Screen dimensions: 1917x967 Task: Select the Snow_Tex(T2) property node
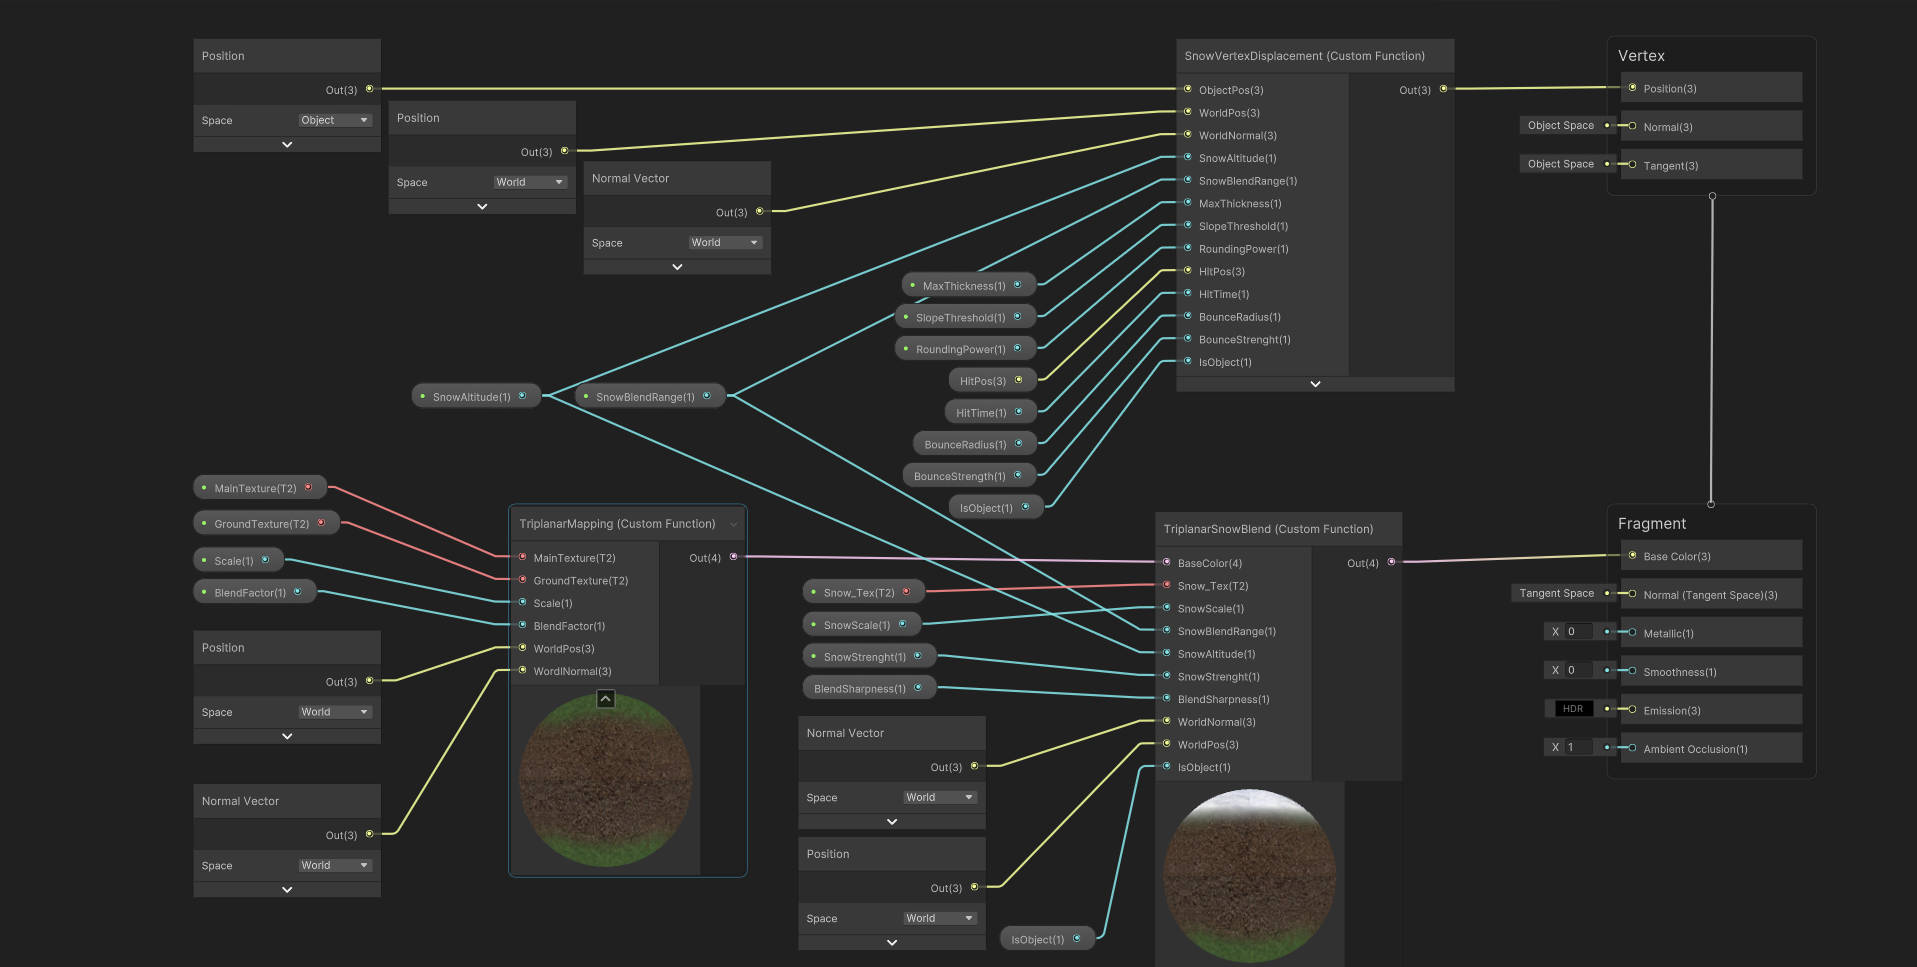click(x=863, y=592)
